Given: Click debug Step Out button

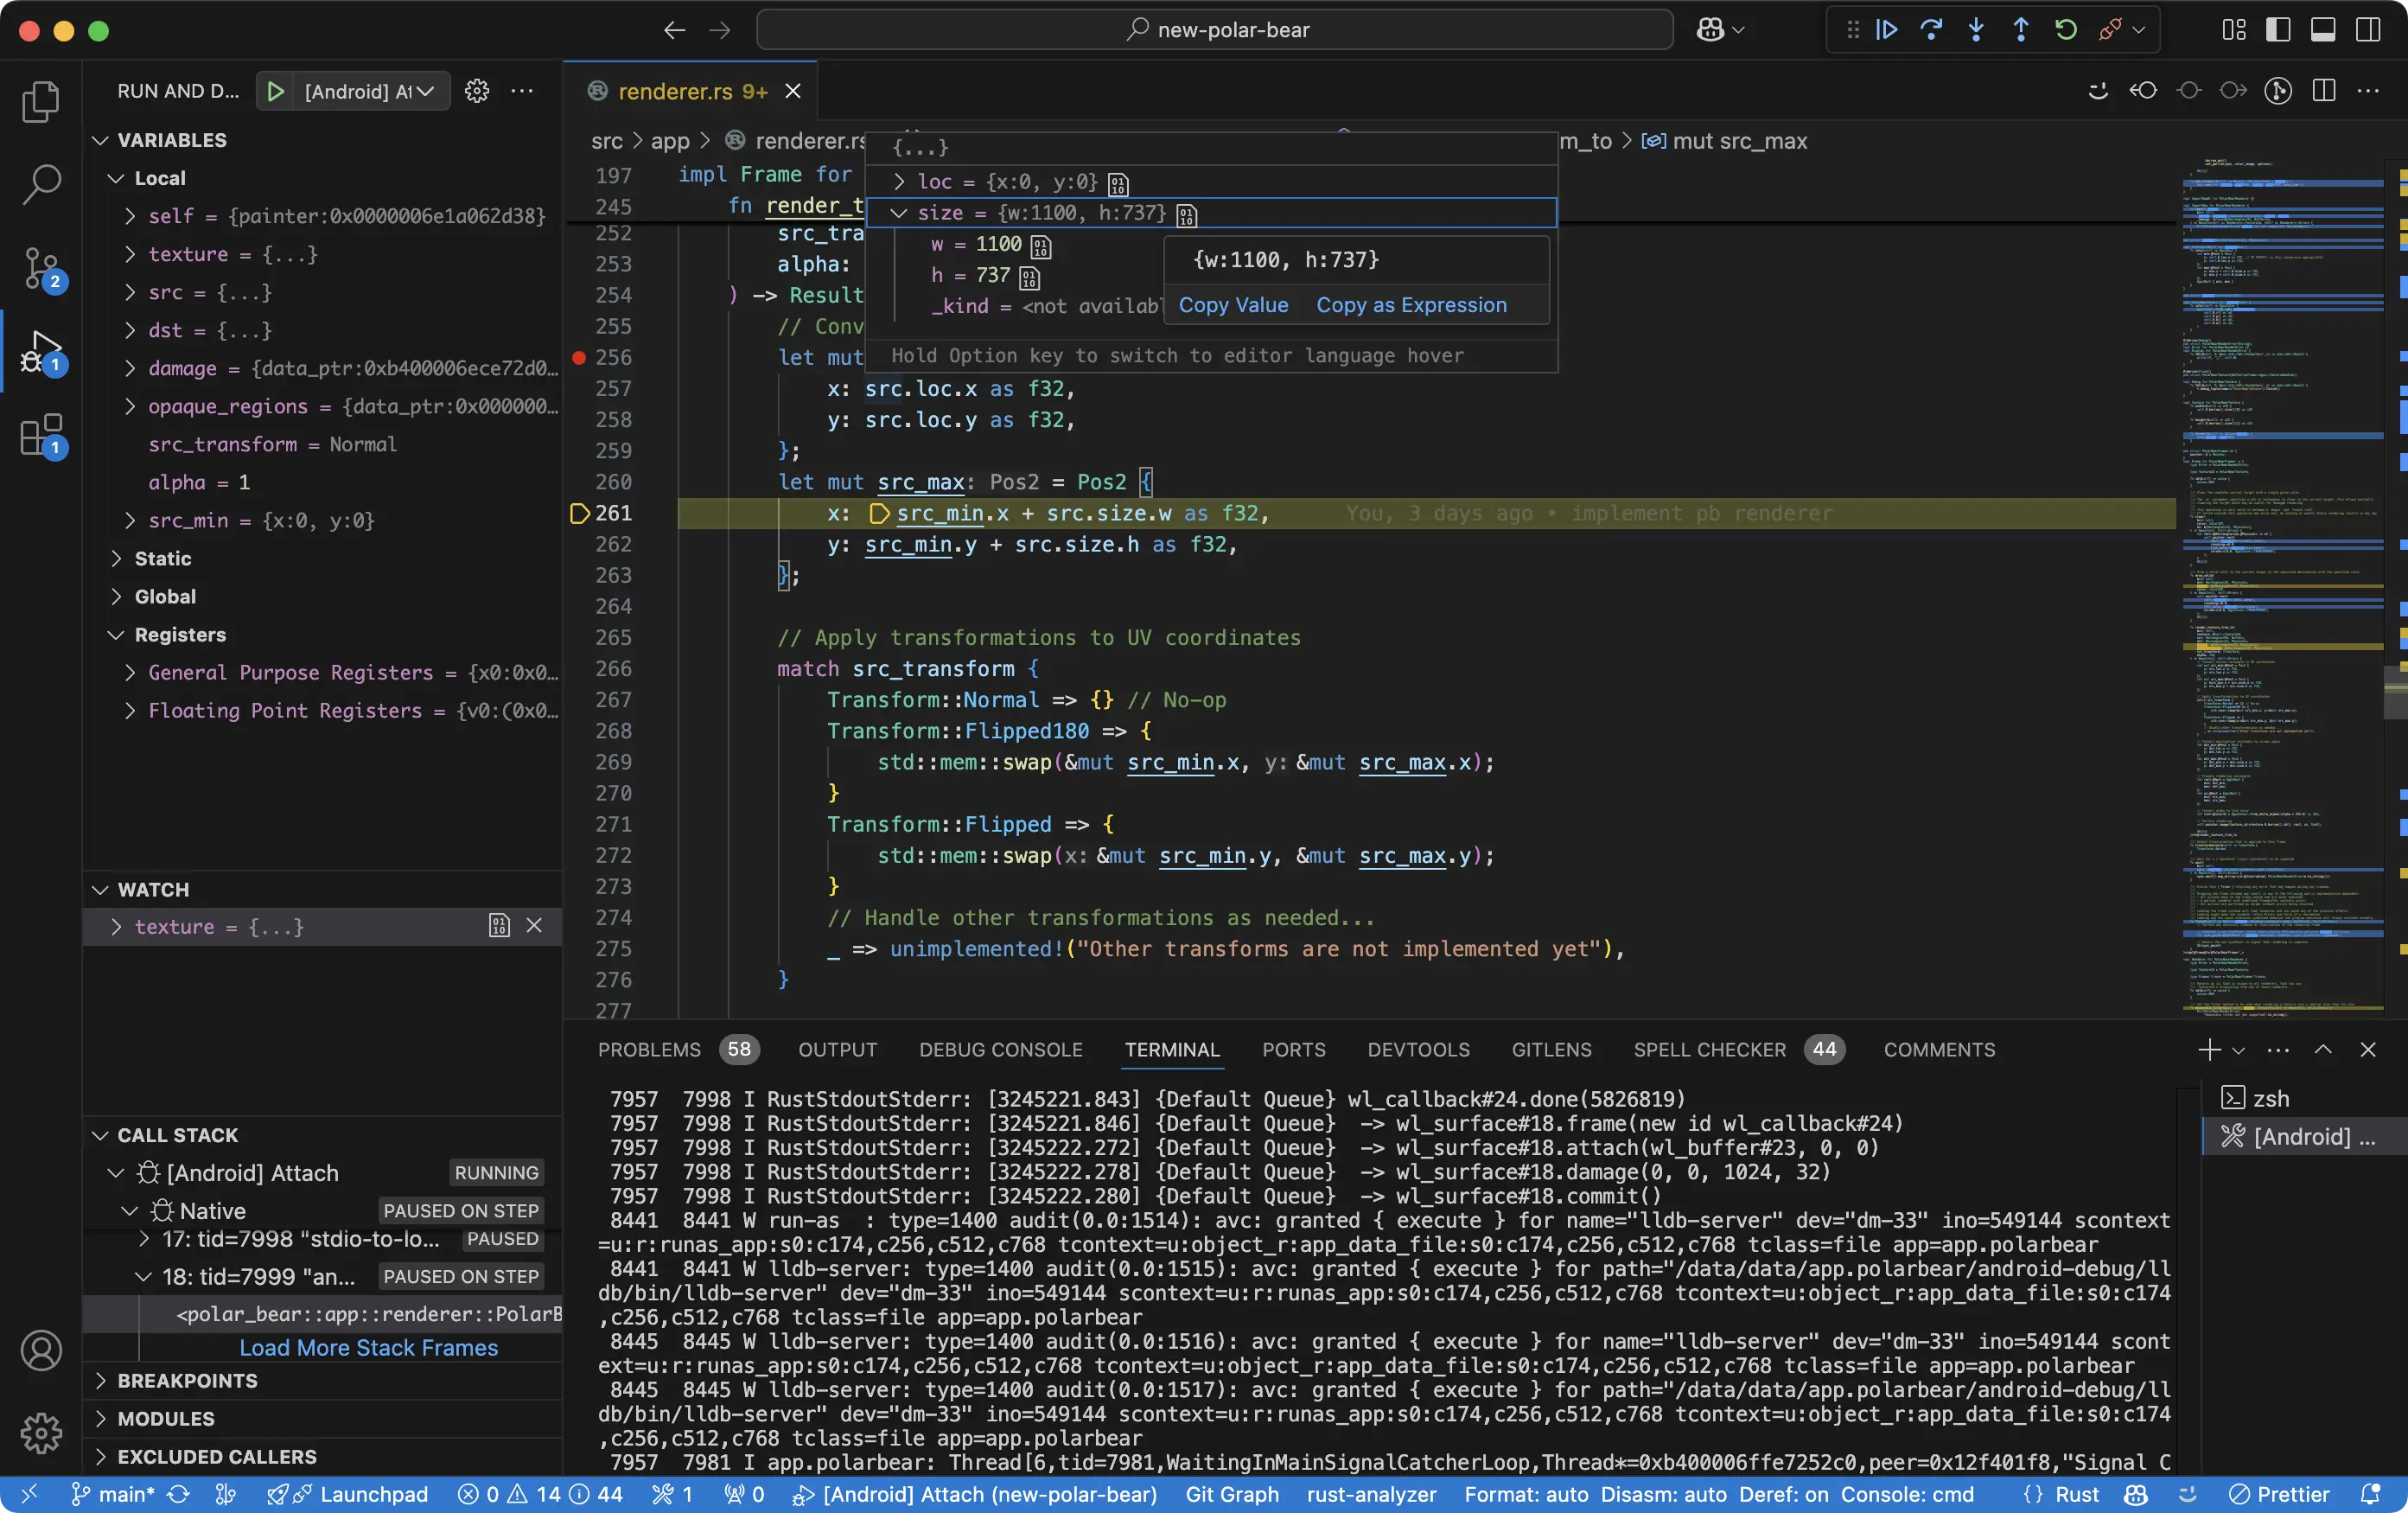Looking at the screenshot, I should click(x=2020, y=30).
